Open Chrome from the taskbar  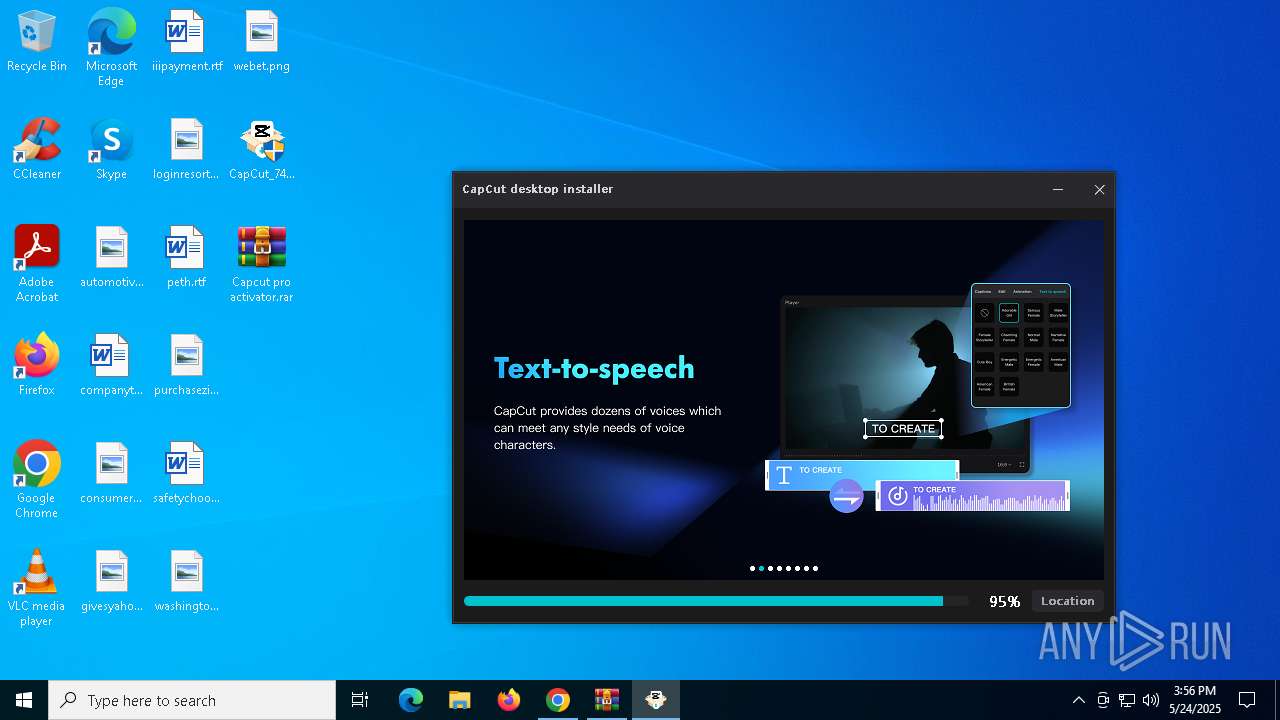point(558,700)
